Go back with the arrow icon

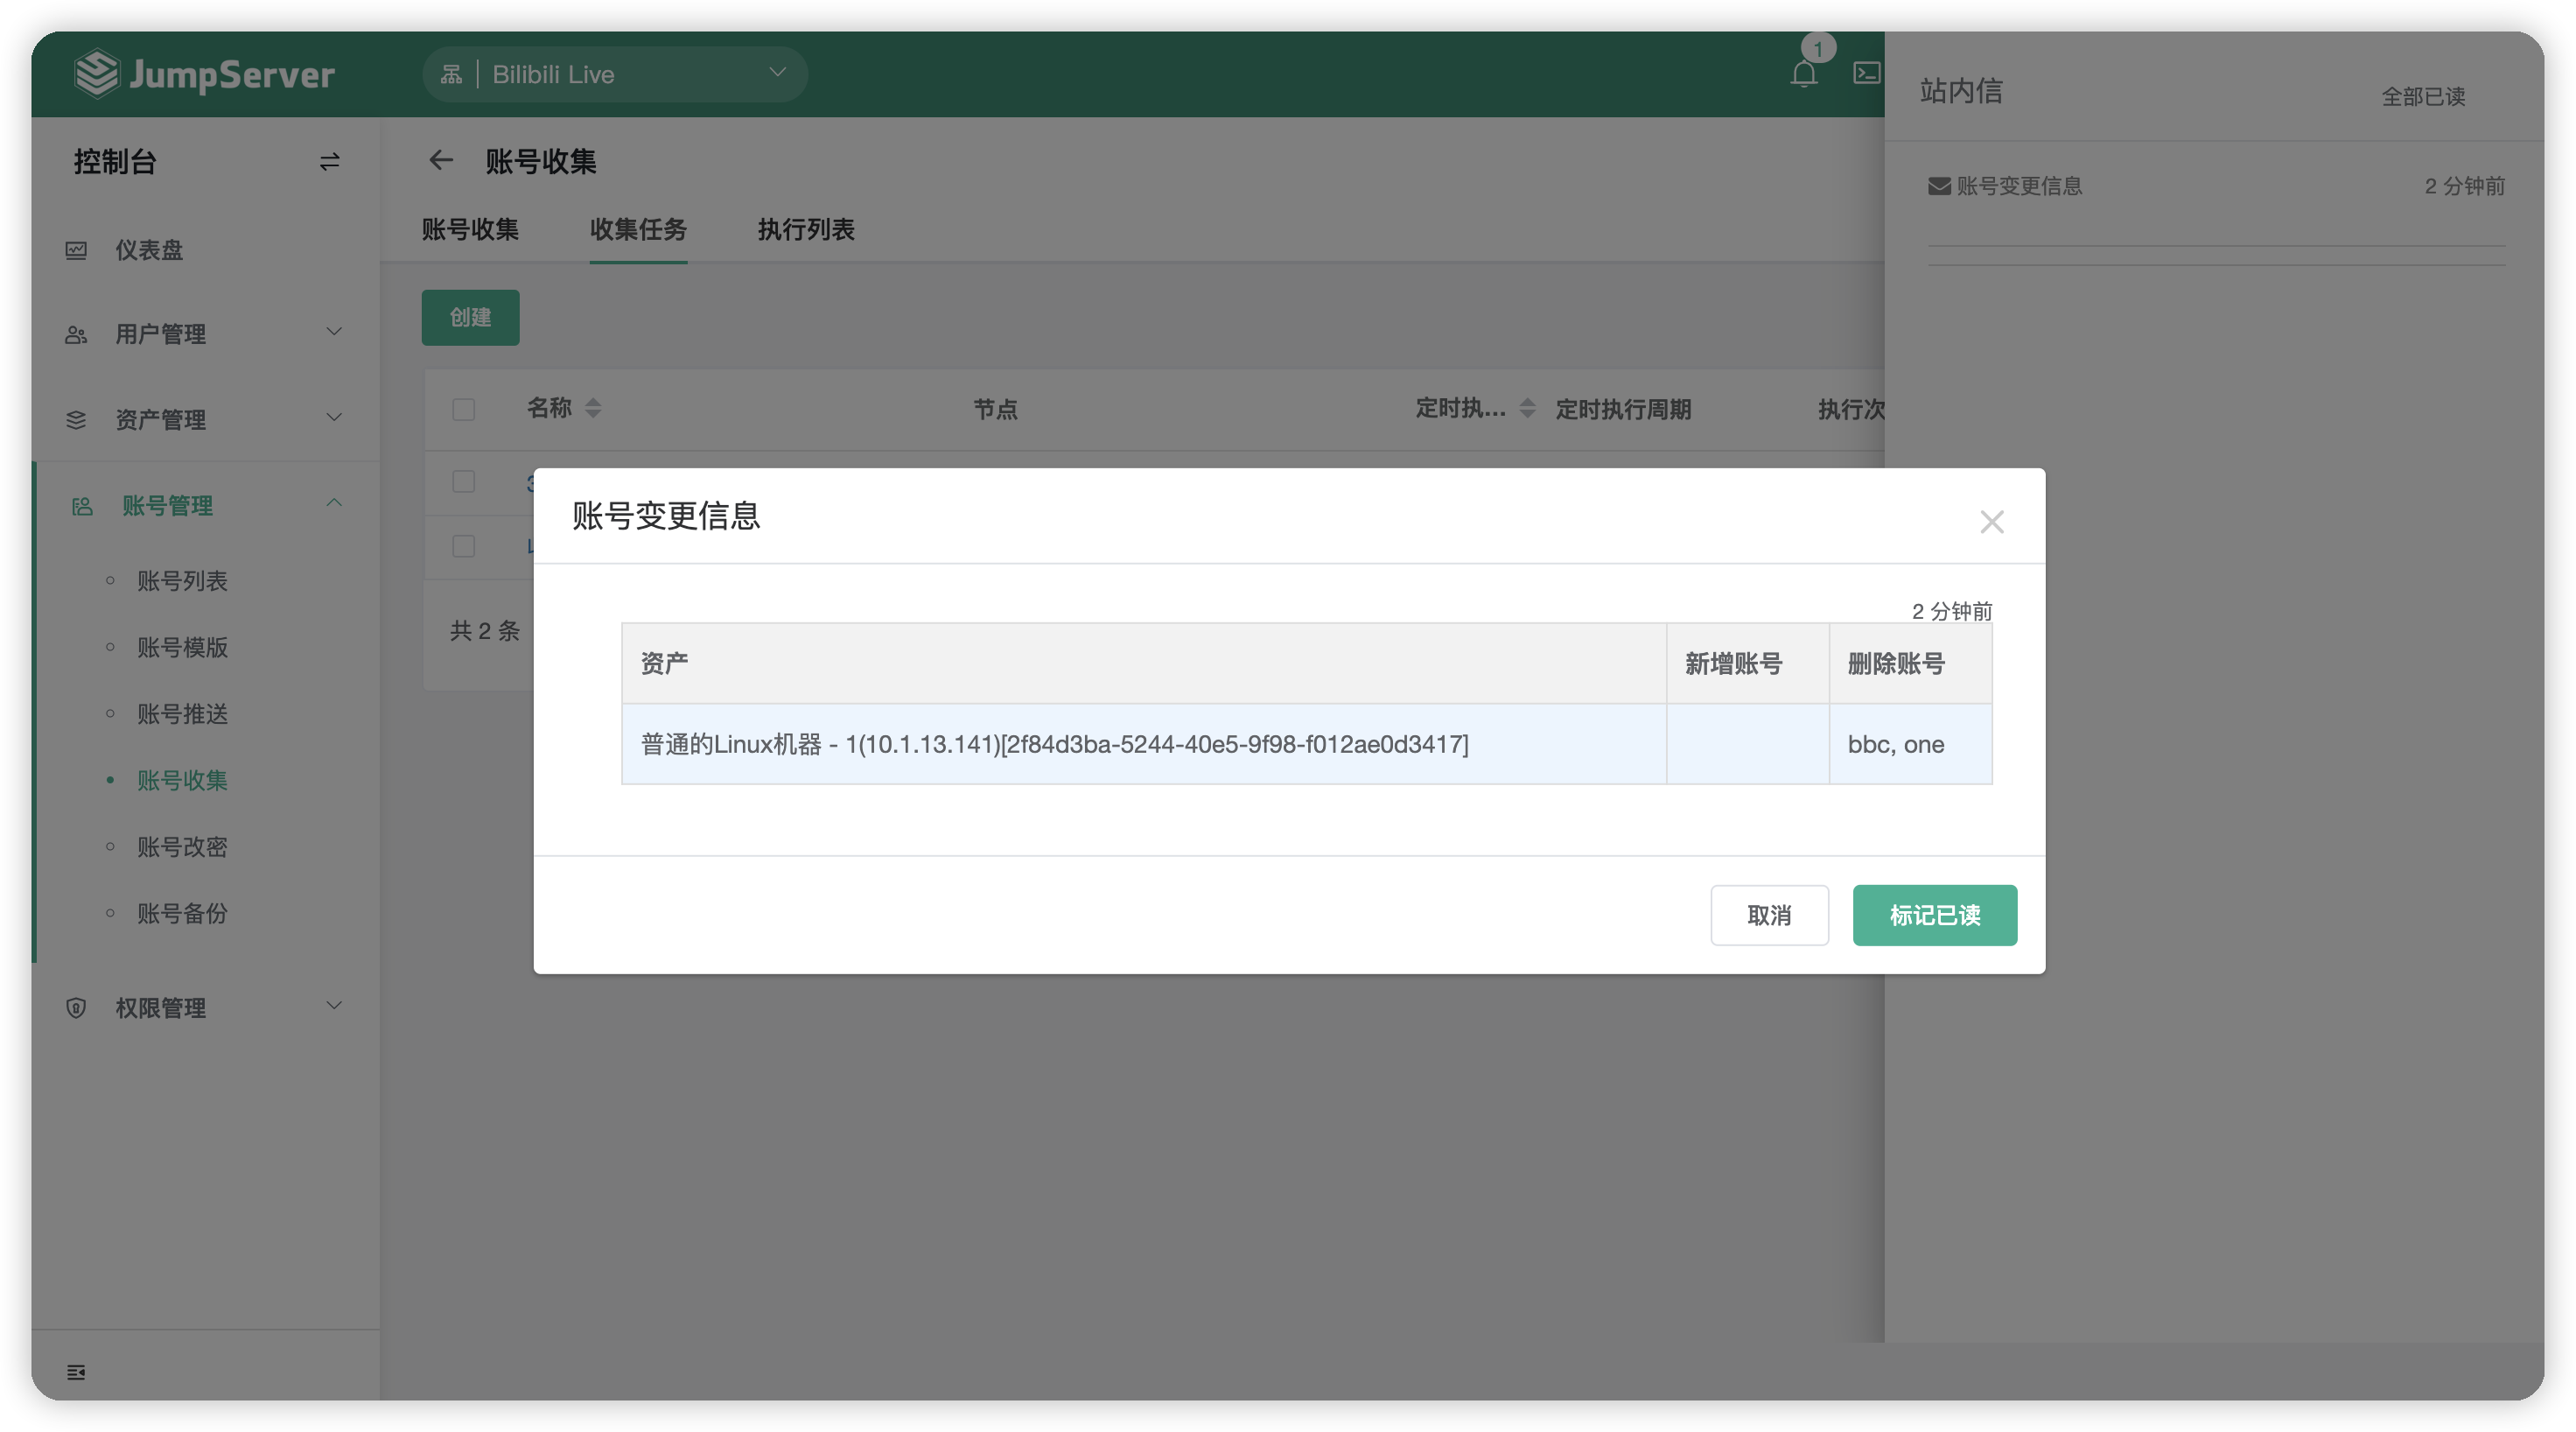441,160
